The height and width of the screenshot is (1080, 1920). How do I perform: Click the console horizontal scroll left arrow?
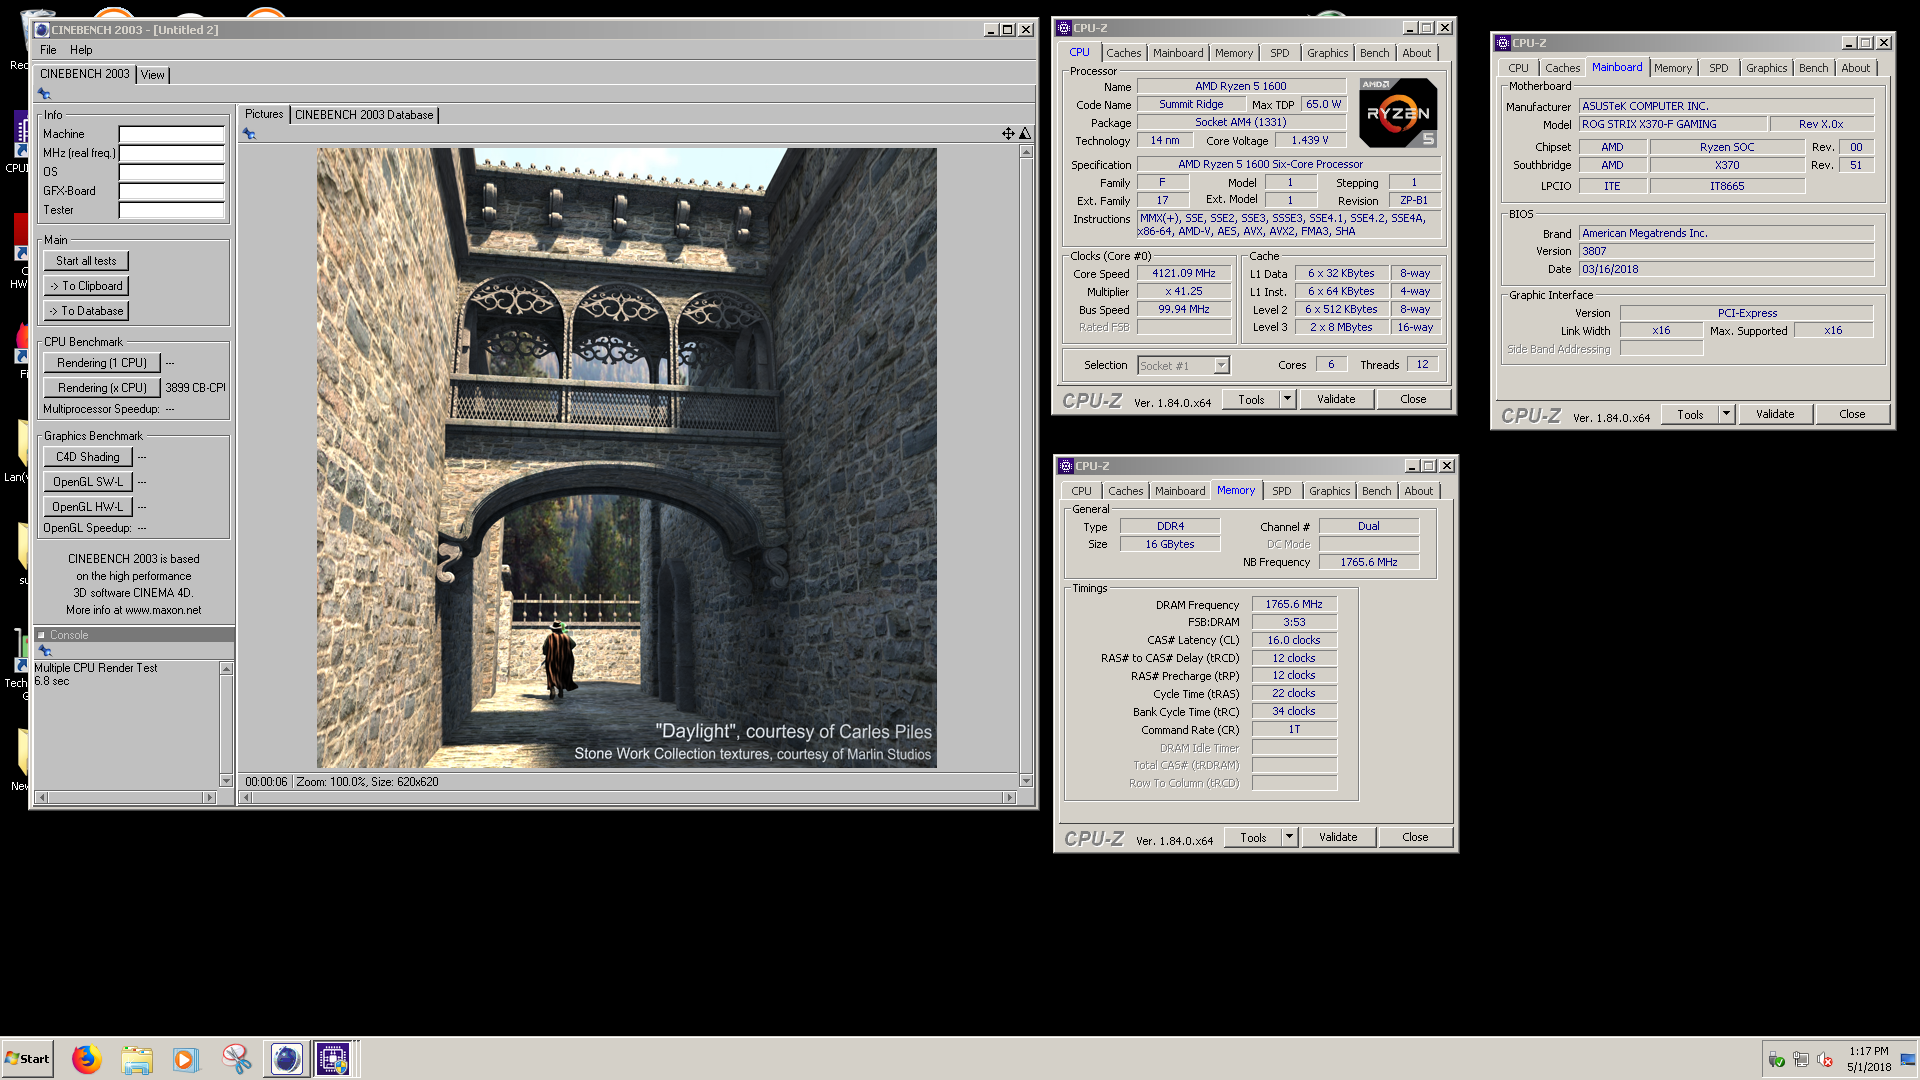[41, 798]
